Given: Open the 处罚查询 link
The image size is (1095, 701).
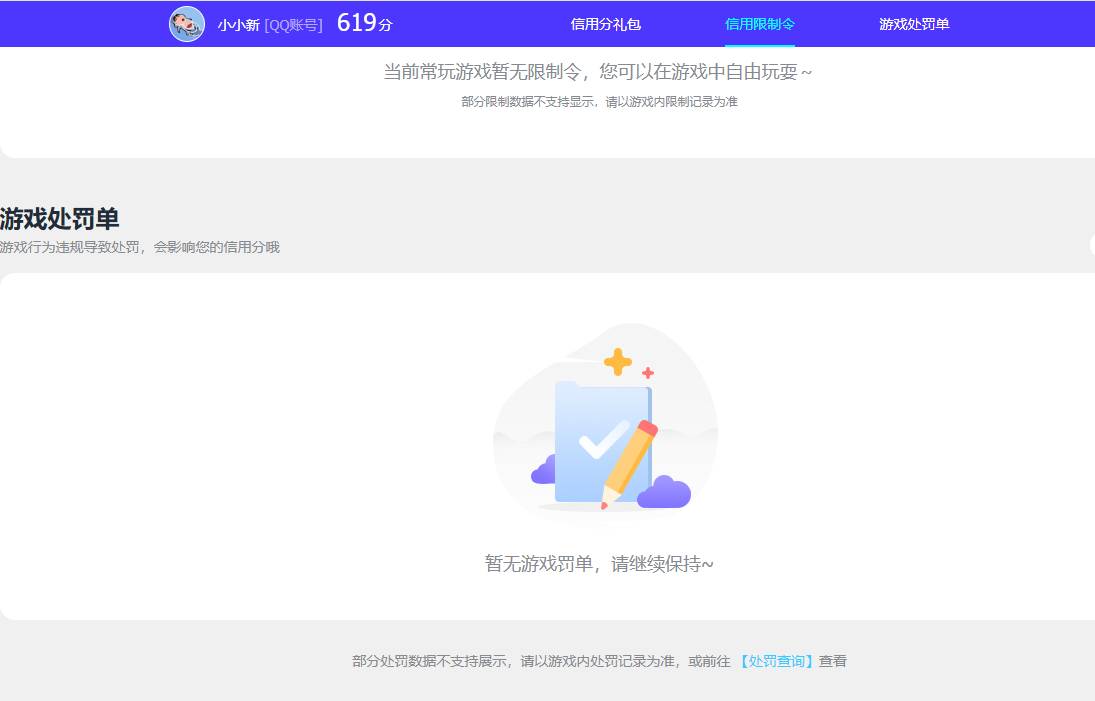Looking at the screenshot, I should click(x=774, y=661).
